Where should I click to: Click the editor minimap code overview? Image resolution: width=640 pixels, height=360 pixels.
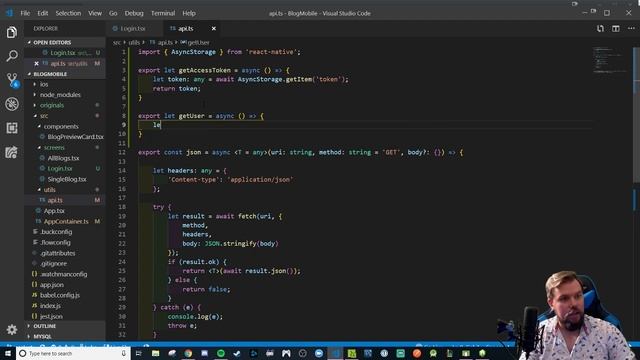point(610,60)
